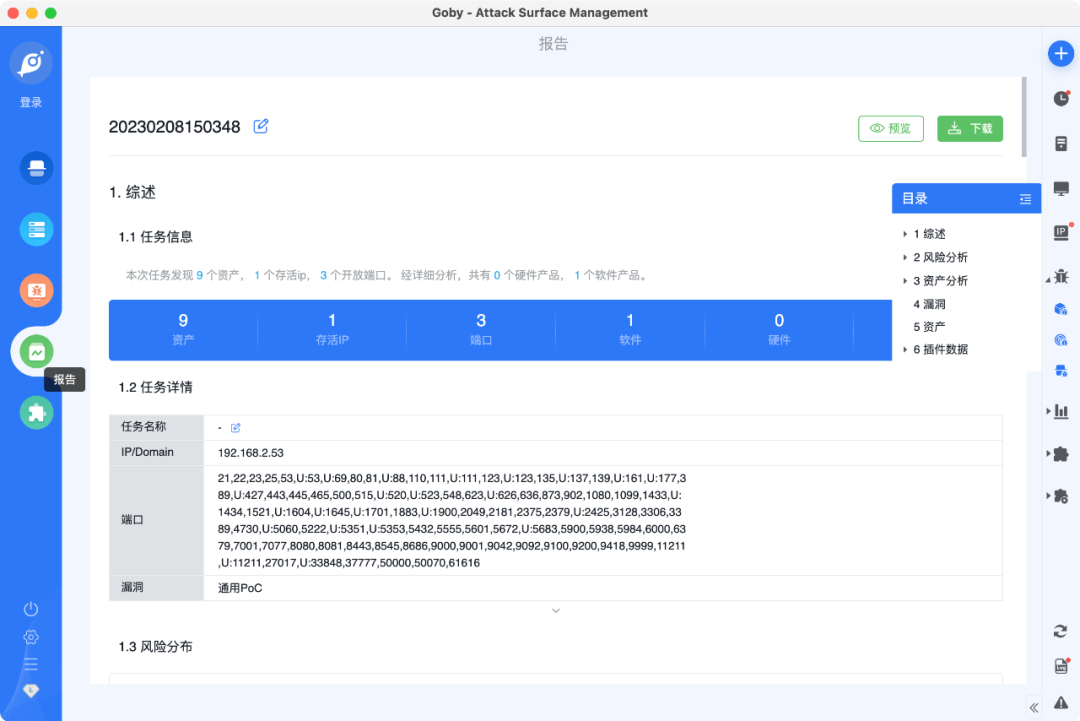
Task: Open settings gear in left sidebar
Action: [x=31, y=637]
